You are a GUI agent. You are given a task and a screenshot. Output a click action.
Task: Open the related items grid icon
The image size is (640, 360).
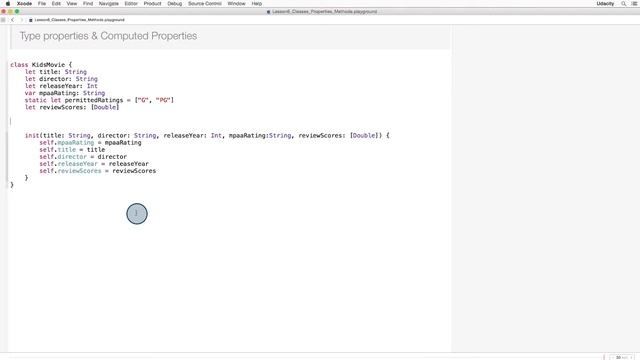pyautogui.click(x=3, y=20)
